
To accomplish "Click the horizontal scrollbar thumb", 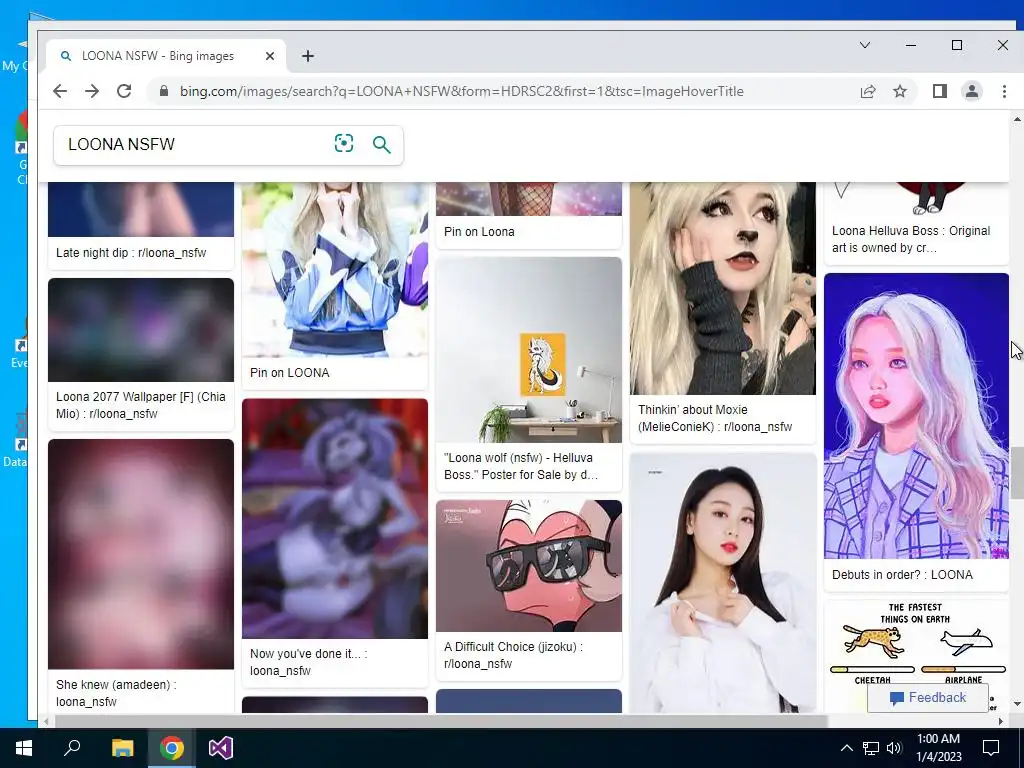I will pos(441,721).
